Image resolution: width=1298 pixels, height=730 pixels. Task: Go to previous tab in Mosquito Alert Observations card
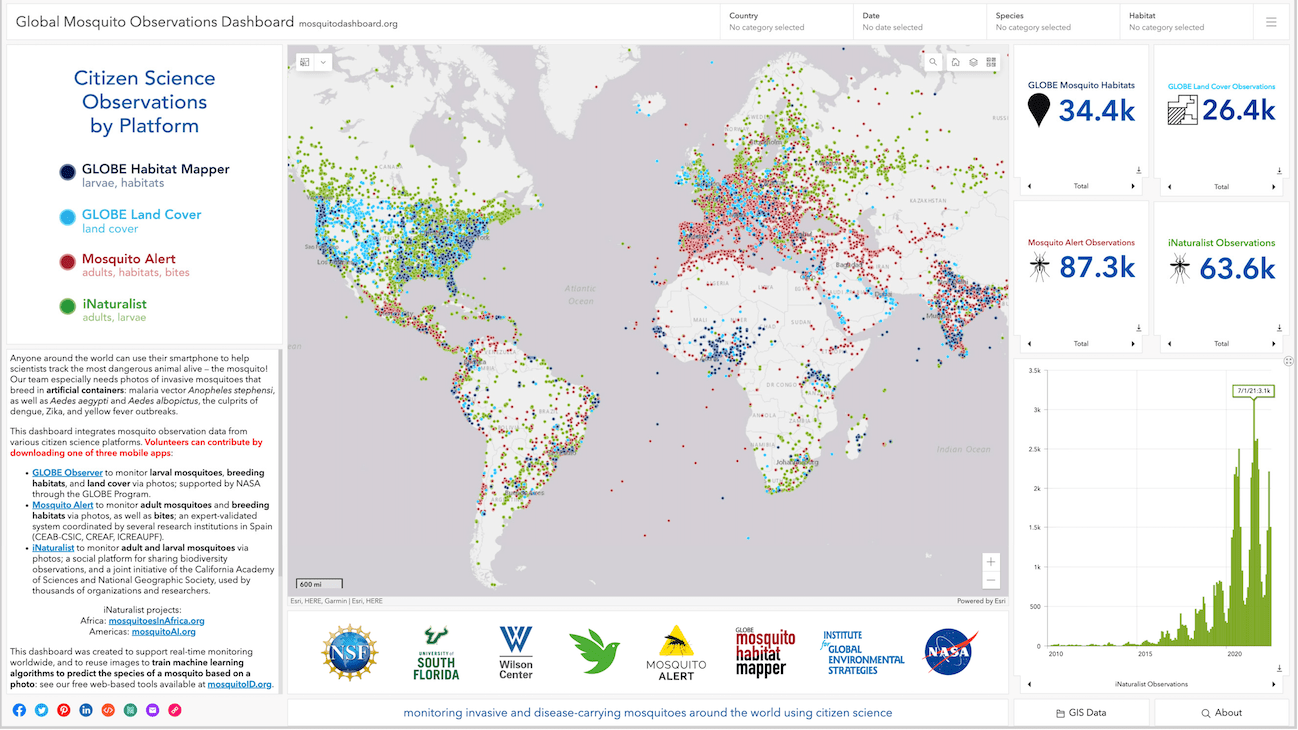pyautogui.click(x=1028, y=344)
